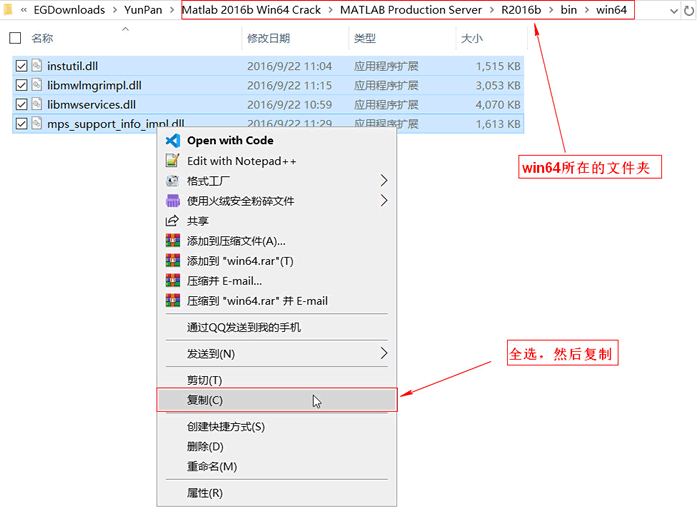
Task: Click the 1,515 KB size cell
Action: click(498, 66)
